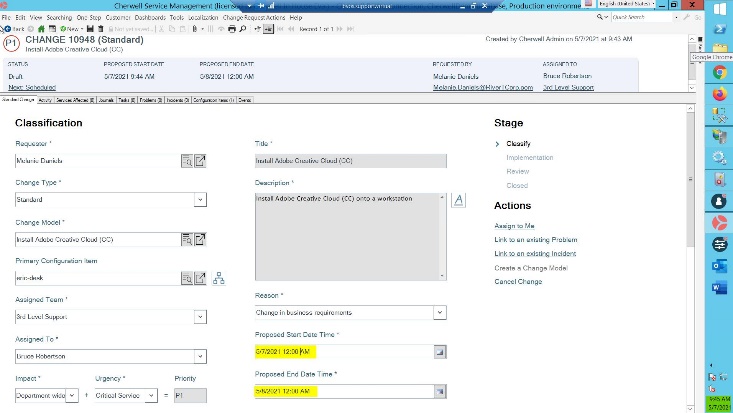Click the Description text zoom icon
The height and width of the screenshot is (413, 733).
(459, 200)
